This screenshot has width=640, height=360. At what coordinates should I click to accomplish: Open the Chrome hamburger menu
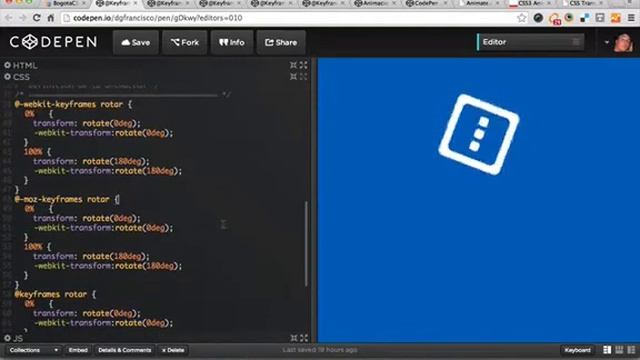click(x=631, y=18)
